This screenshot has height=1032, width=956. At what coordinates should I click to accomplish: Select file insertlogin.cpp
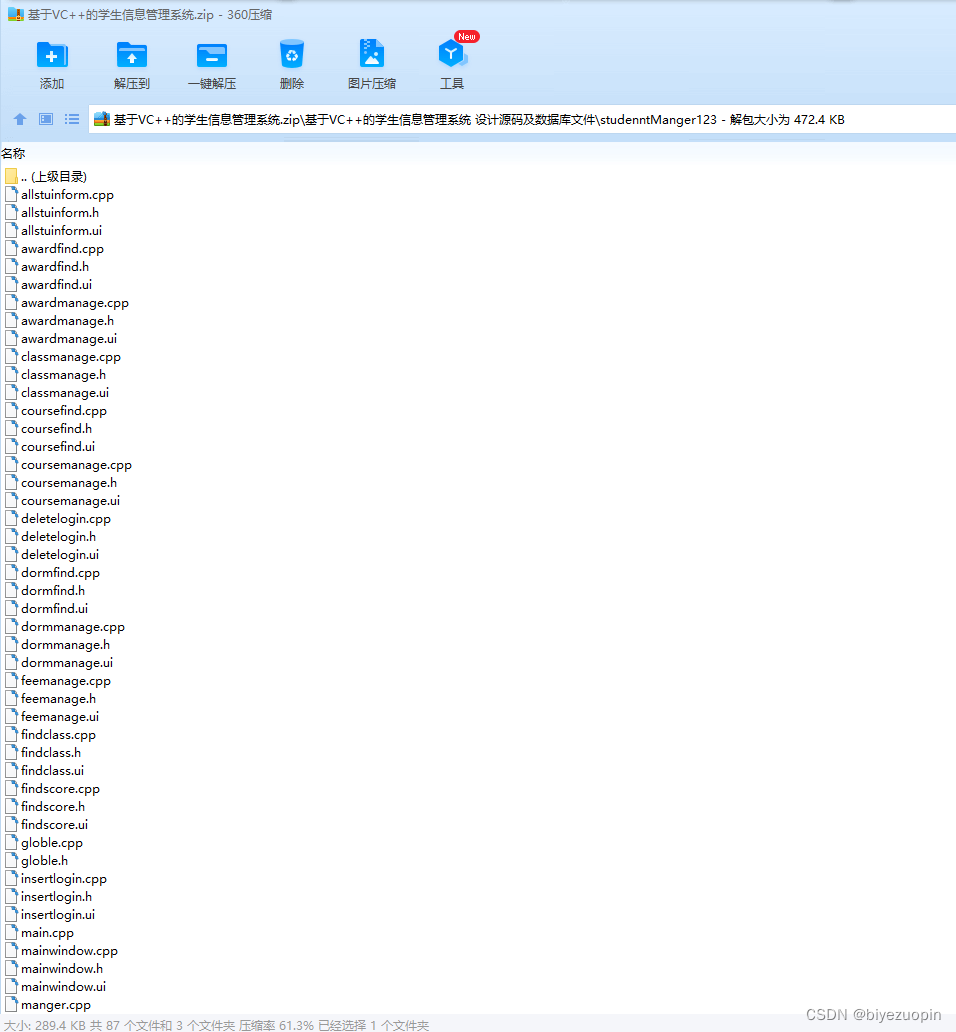(x=56, y=879)
